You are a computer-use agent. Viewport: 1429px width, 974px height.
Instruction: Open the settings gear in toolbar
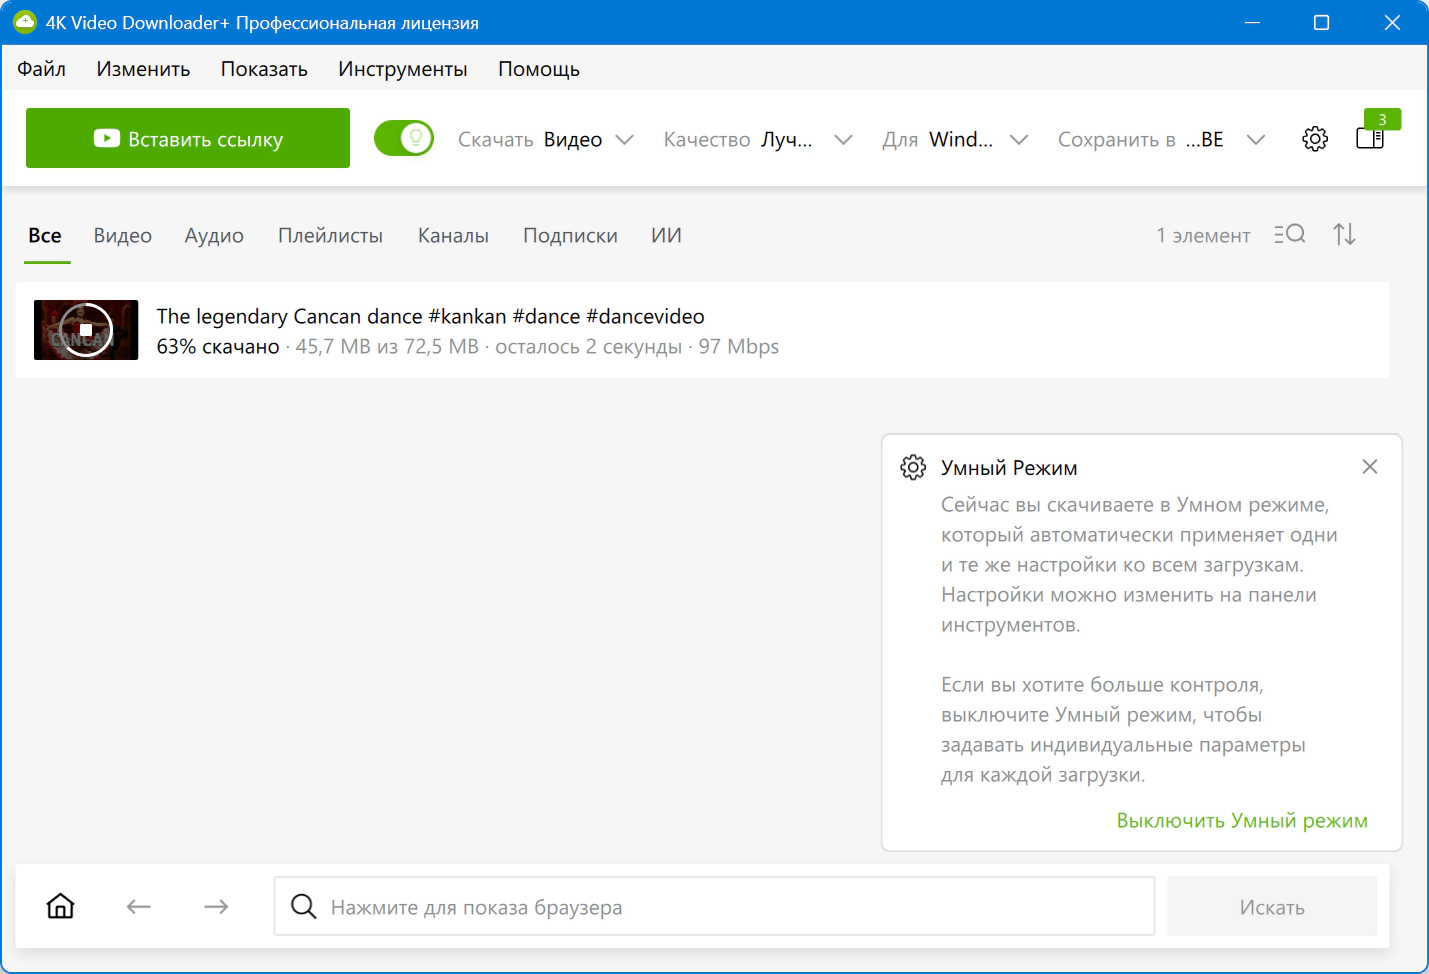point(1315,139)
